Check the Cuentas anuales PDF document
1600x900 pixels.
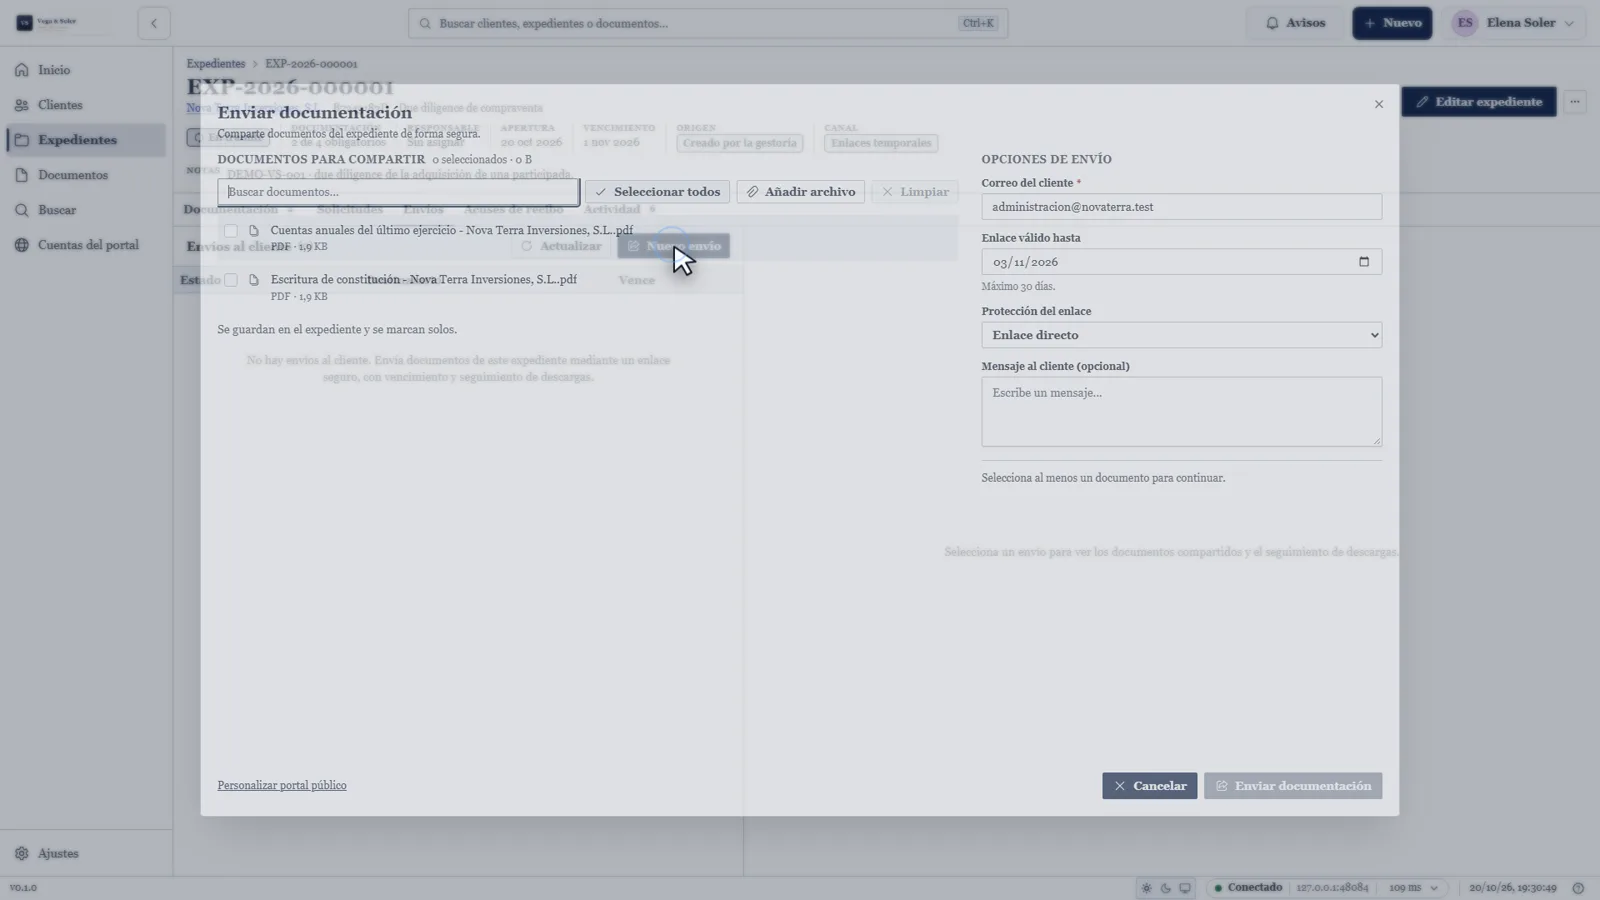point(231,231)
